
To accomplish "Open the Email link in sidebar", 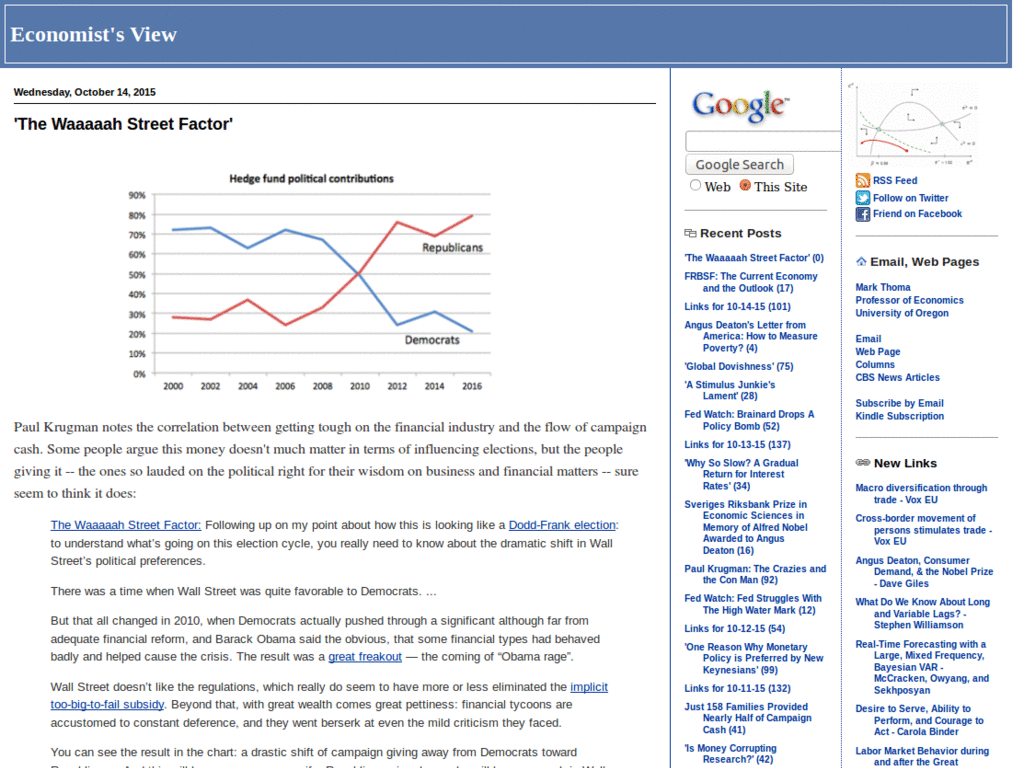I will tap(868, 339).
